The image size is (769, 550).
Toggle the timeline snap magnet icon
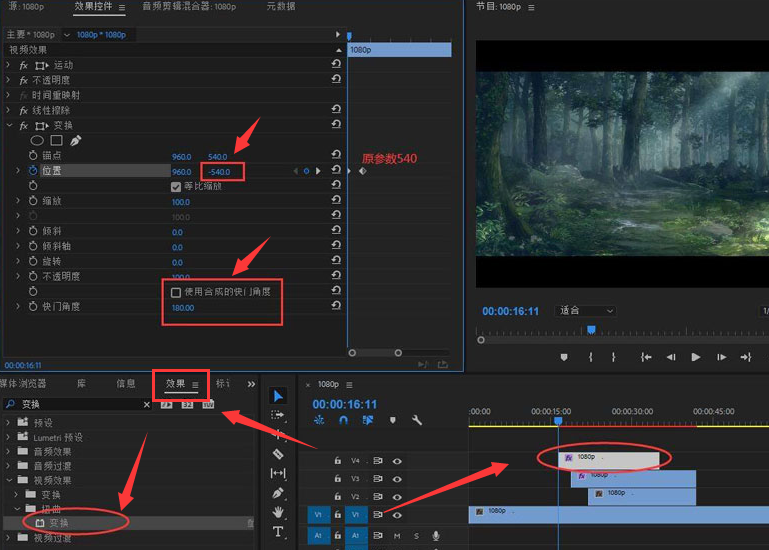click(343, 420)
